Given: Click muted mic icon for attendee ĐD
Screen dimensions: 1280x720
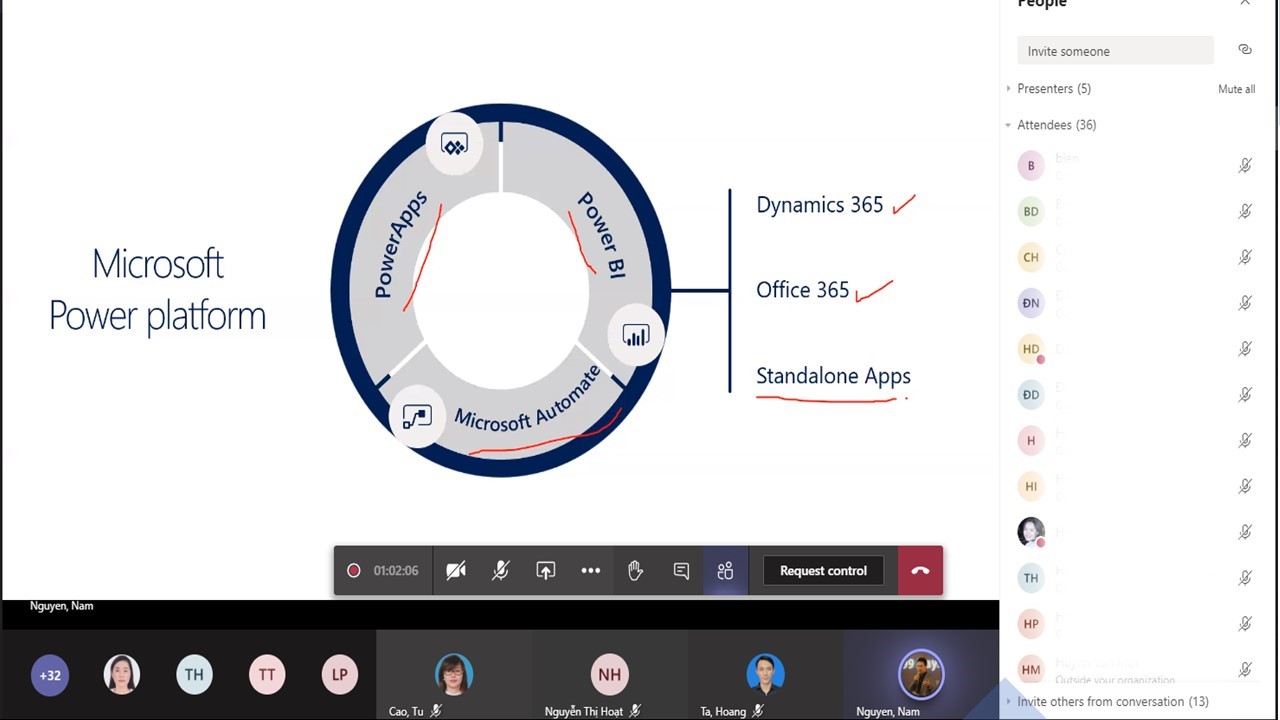Looking at the screenshot, I should click(x=1245, y=395).
